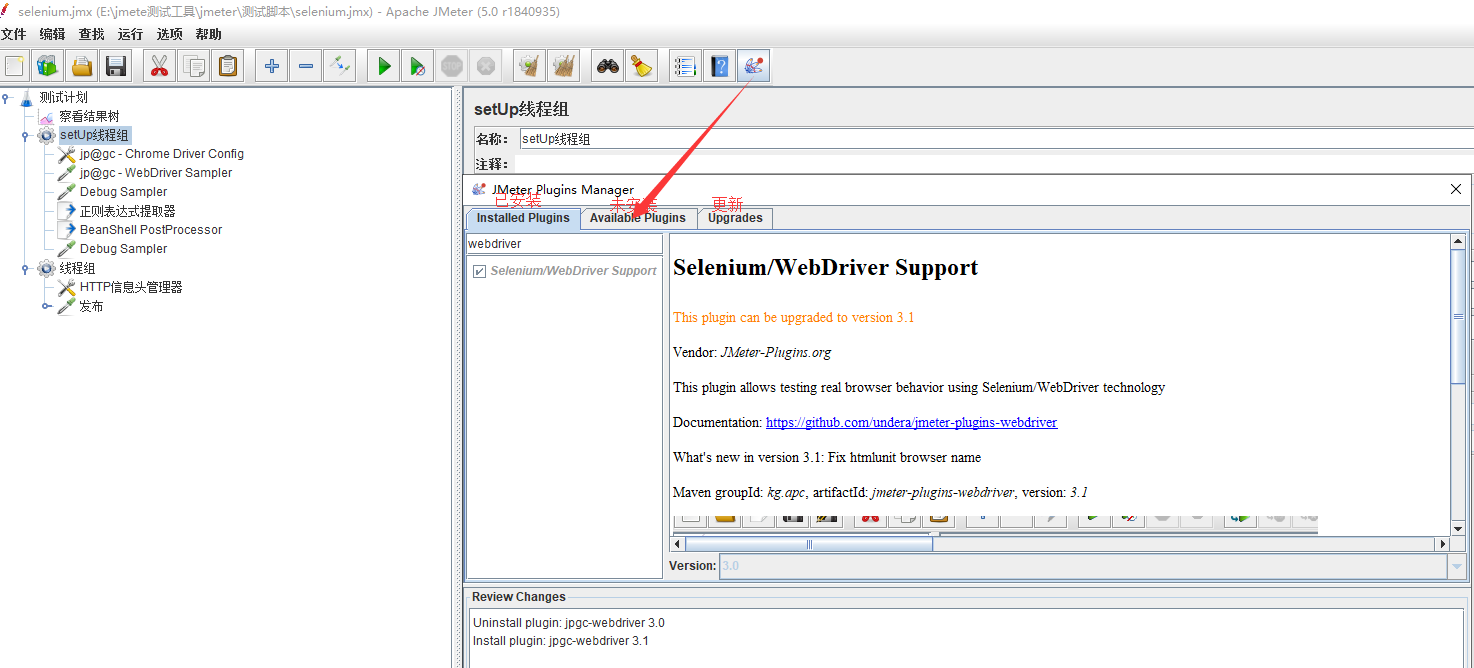Collapse the setUp线程组 tree node
This screenshot has height=668, width=1474.
[26, 136]
